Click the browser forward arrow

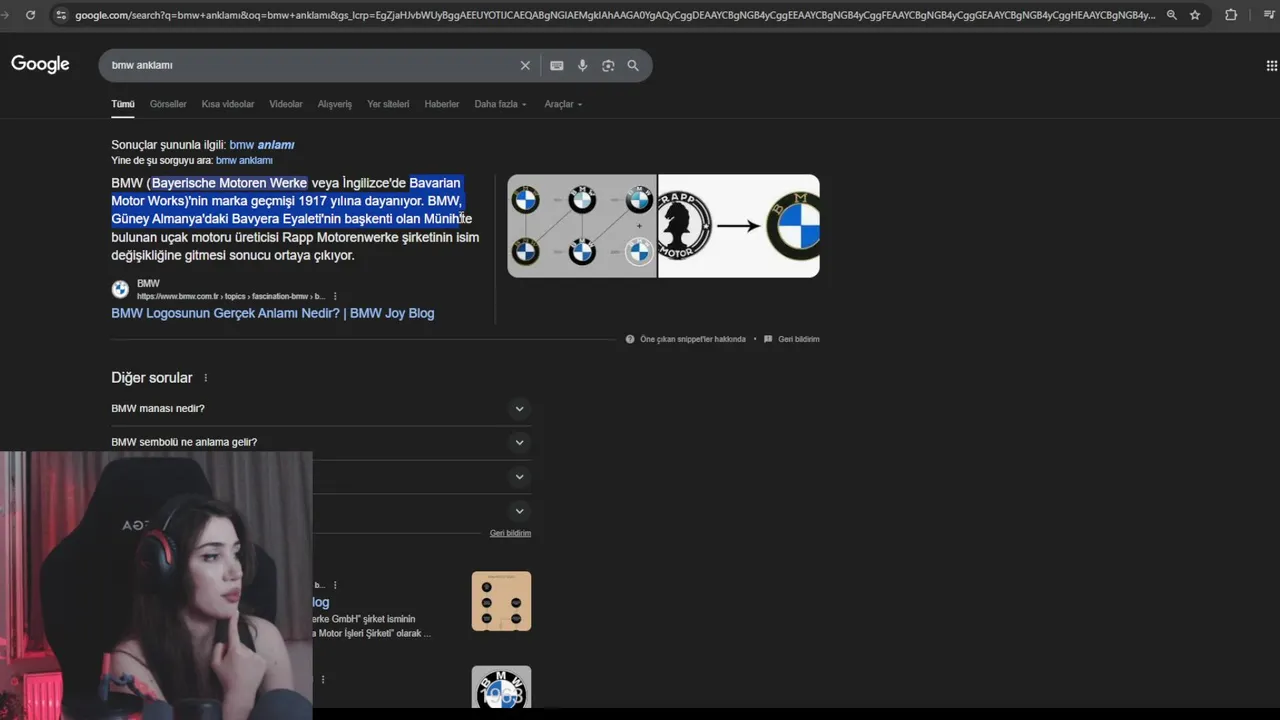pyautogui.click(x=4, y=15)
